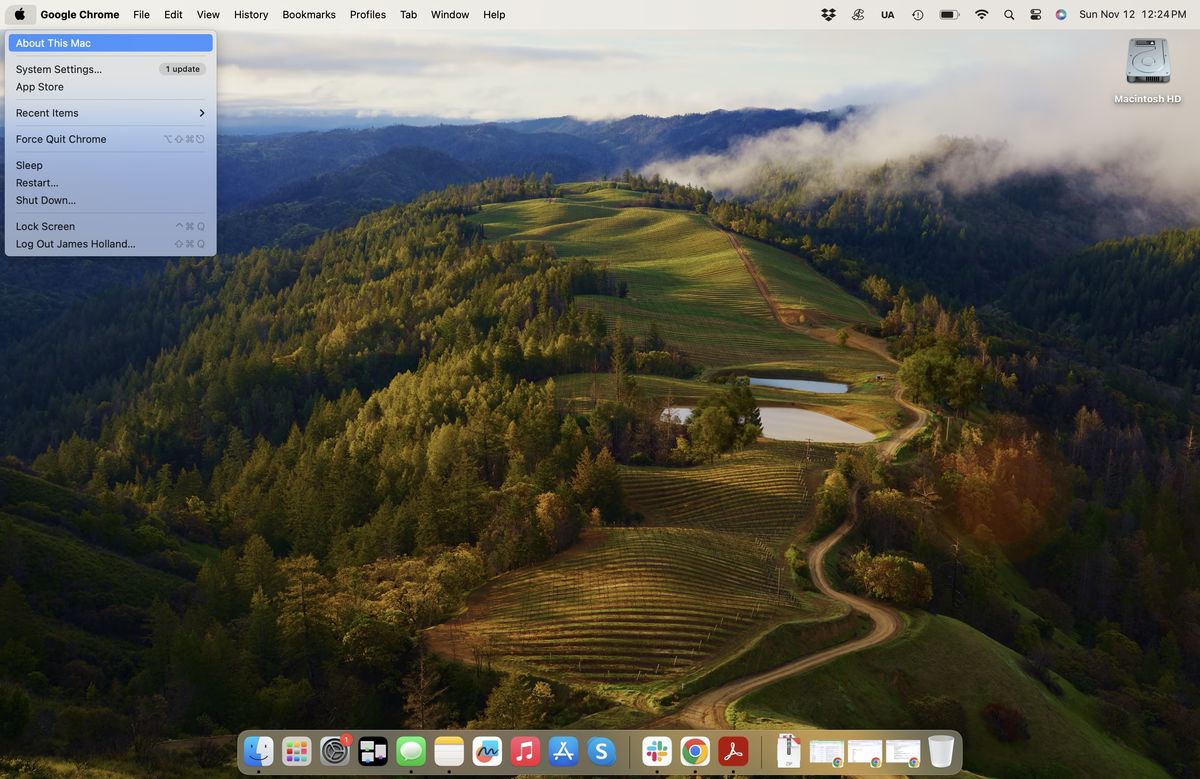Open Launchpad from the Dock
Viewport: 1200px width, 779px height.
click(297, 751)
